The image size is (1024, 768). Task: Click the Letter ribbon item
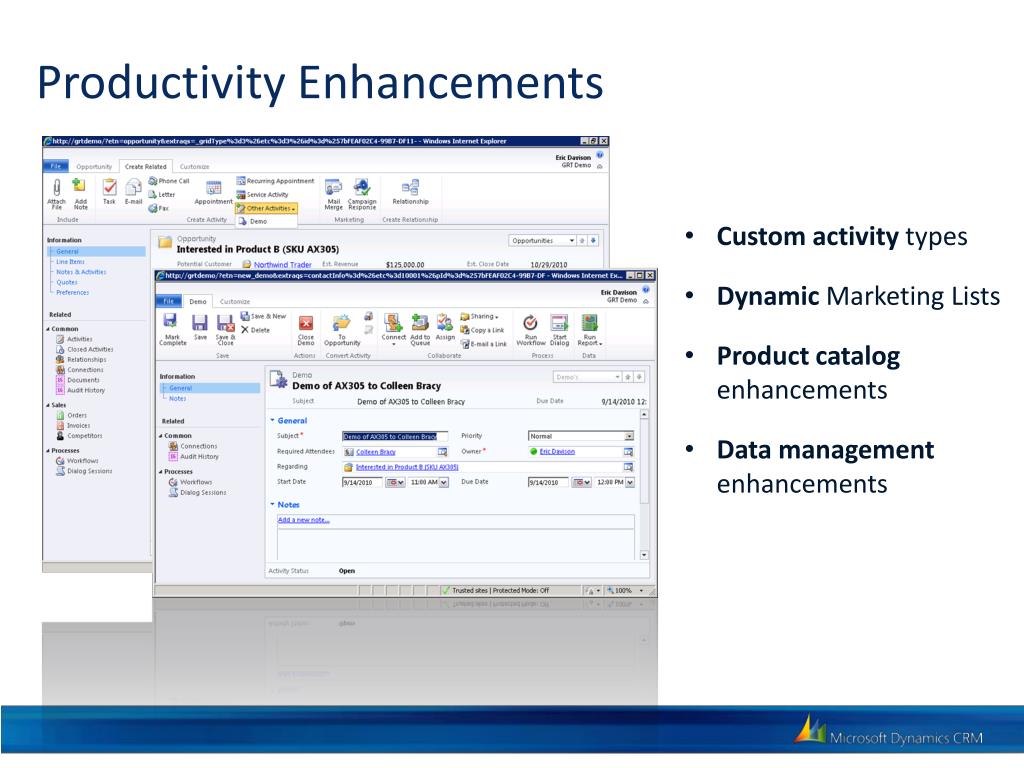point(162,195)
